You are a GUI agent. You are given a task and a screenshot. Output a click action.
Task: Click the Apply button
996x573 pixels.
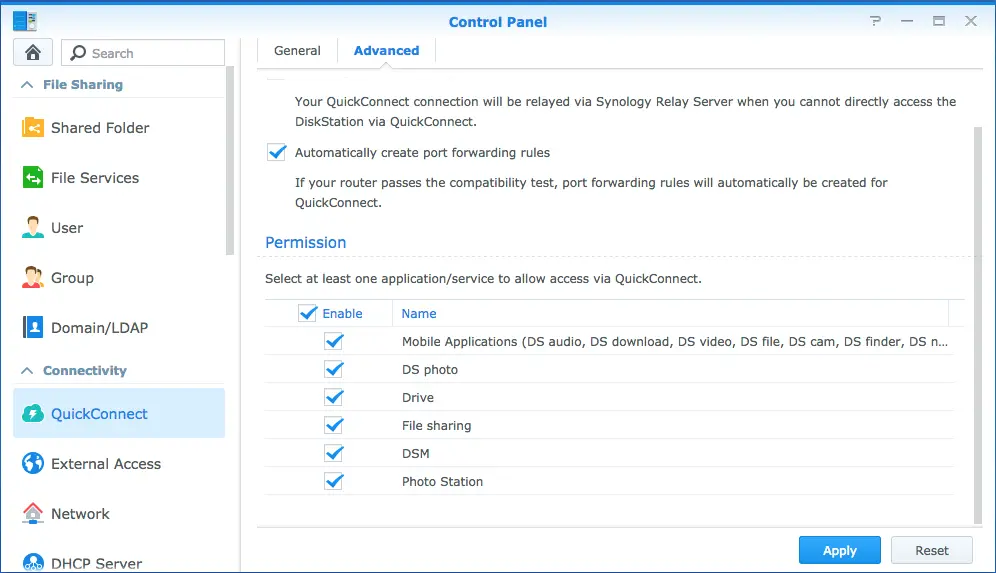pos(839,550)
